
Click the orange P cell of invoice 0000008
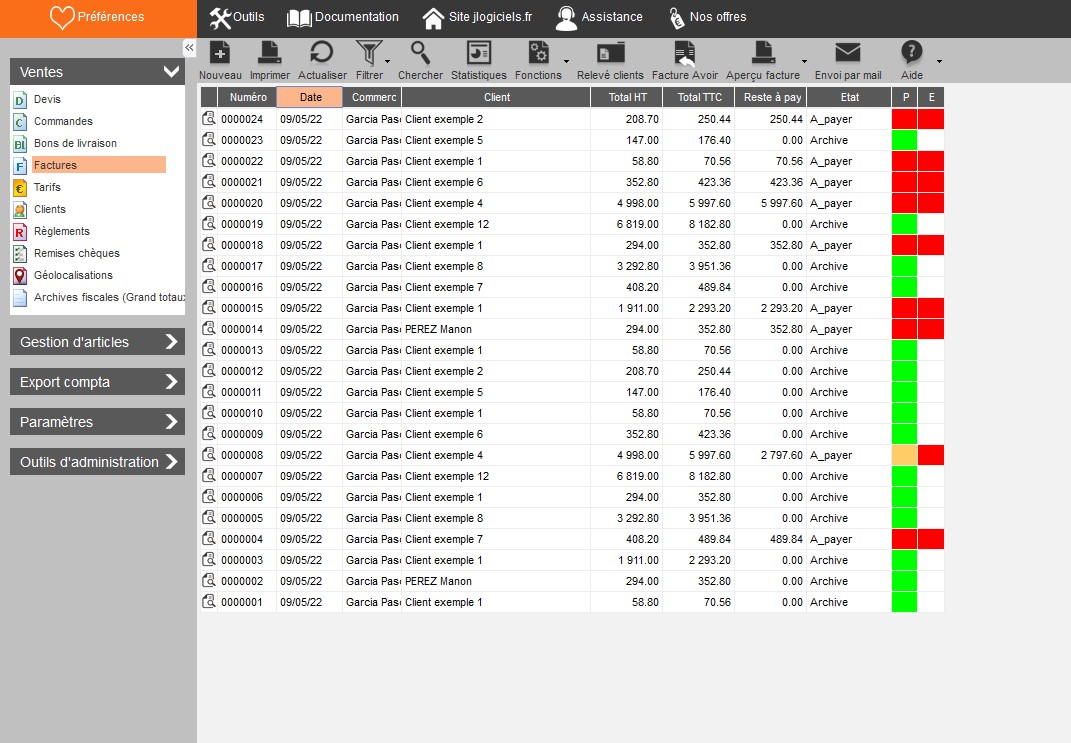[904, 455]
